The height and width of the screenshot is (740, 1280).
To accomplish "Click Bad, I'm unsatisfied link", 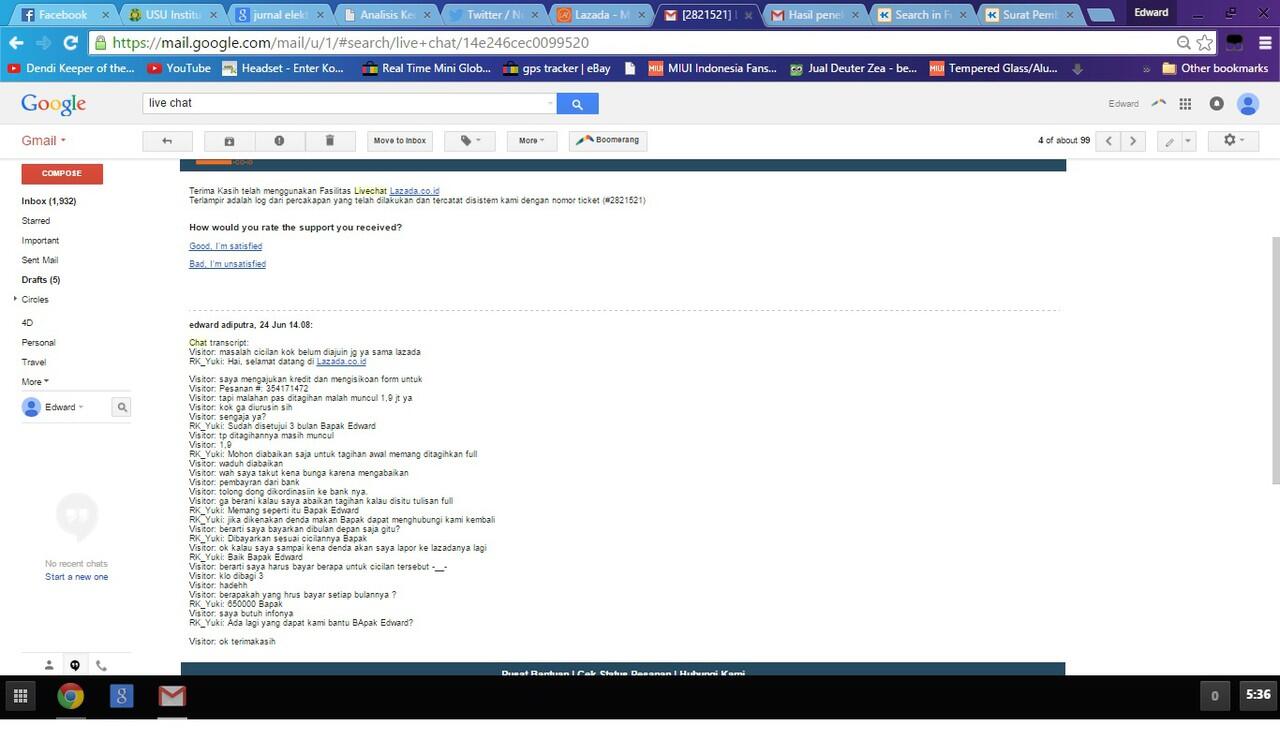I will tap(228, 264).
